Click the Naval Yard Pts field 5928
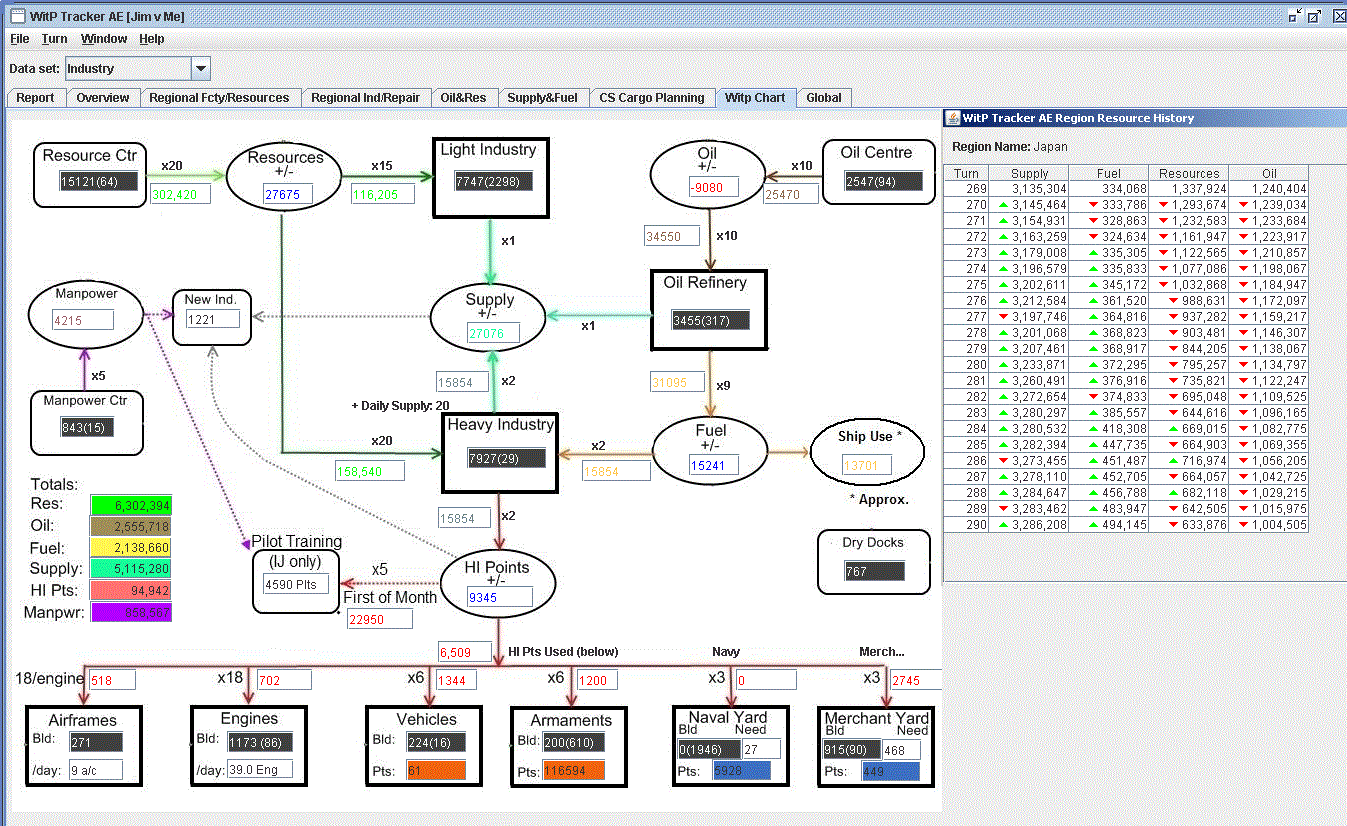The width and height of the screenshot is (1347, 826). click(x=741, y=771)
